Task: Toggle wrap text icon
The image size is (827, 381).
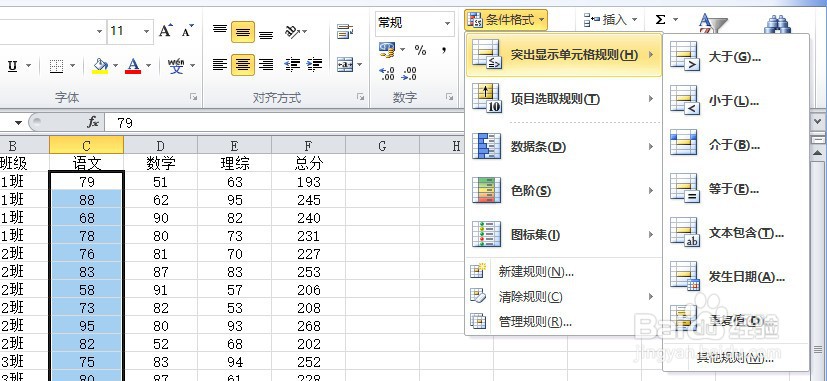Action: (345, 31)
